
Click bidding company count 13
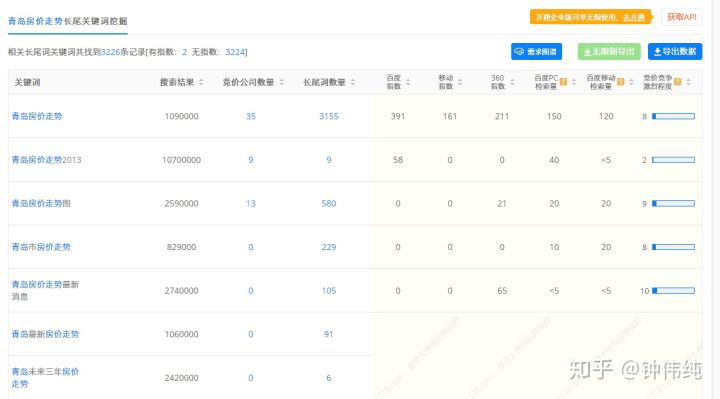tap(251, 203)
